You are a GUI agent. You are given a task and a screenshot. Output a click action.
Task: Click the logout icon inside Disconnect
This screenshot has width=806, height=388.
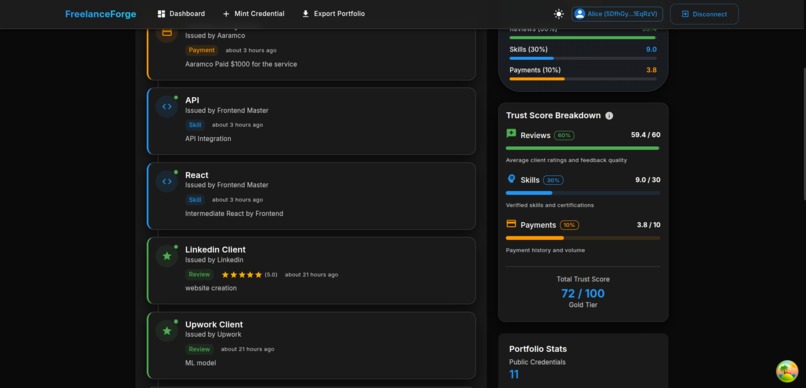(685, 14)
